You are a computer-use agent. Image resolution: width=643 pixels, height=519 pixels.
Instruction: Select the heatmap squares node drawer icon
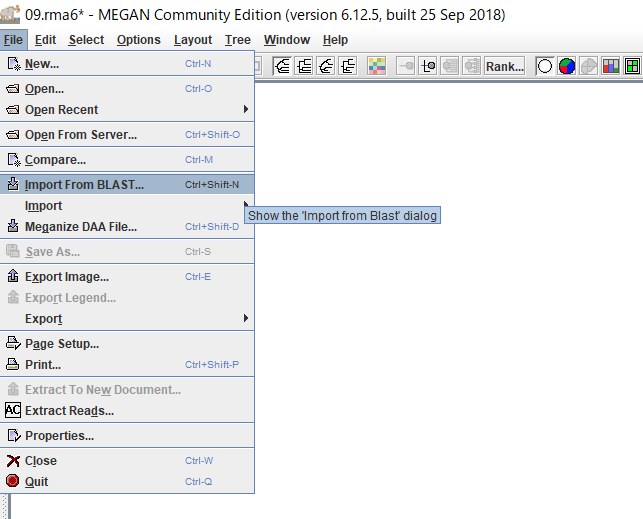[x=632, y=66]
